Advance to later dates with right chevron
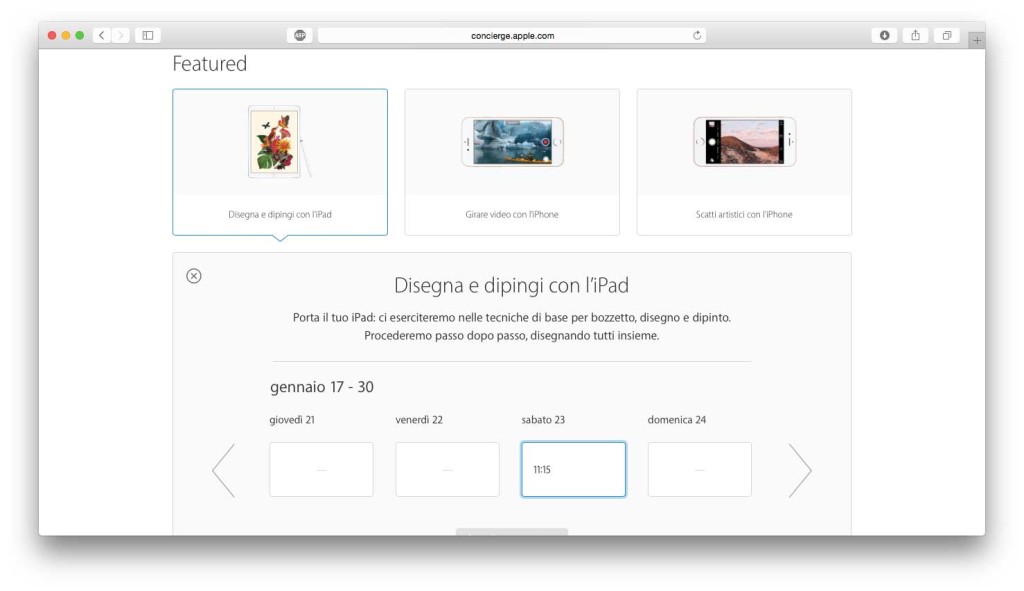This screenshot has height=591, width=1024. (800, 468)
